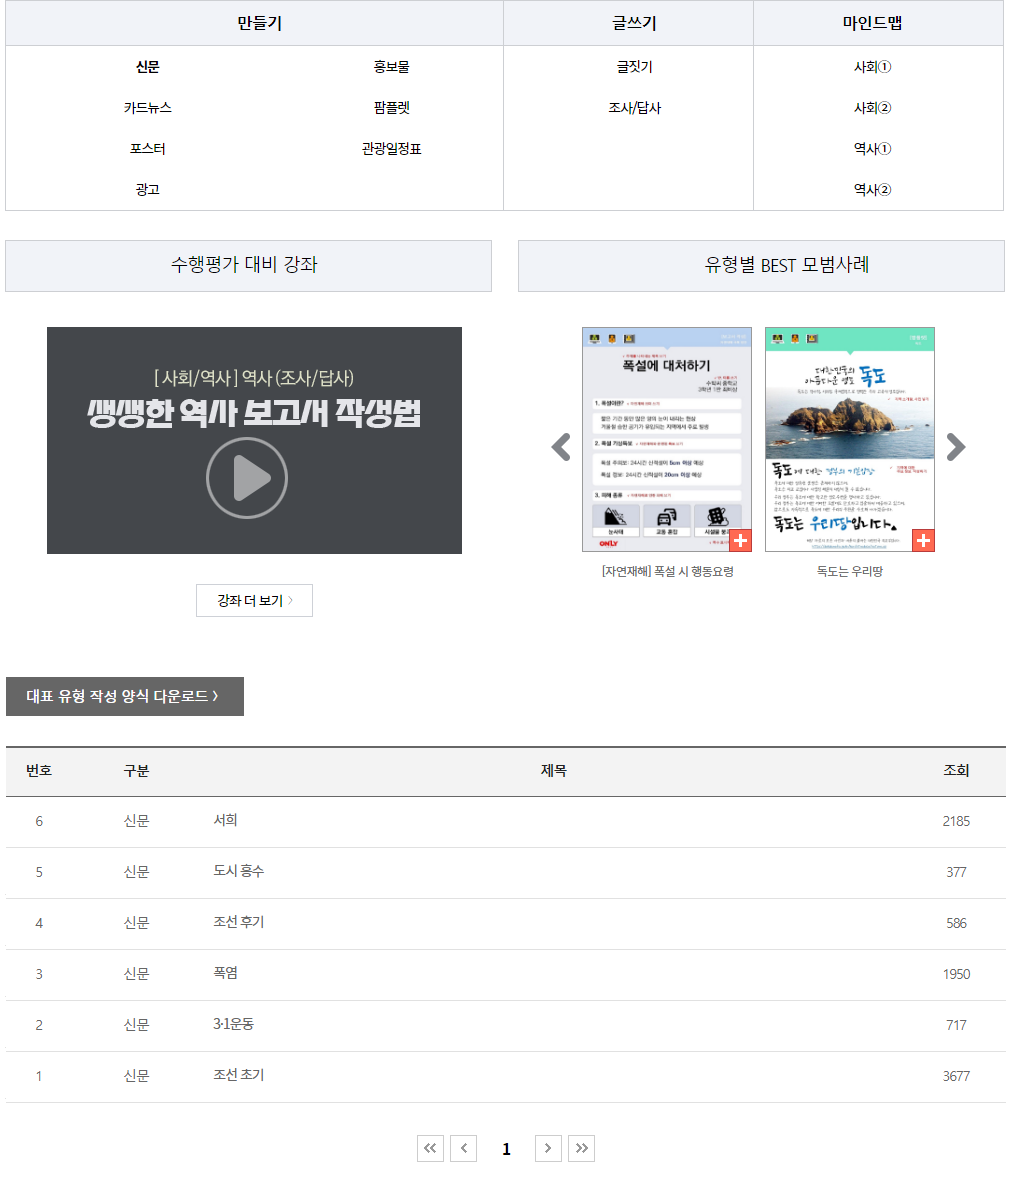The image size is (1011, 1198).
Task: Open 글짓기 under 글쓰기
Action: tap(634, 67)
